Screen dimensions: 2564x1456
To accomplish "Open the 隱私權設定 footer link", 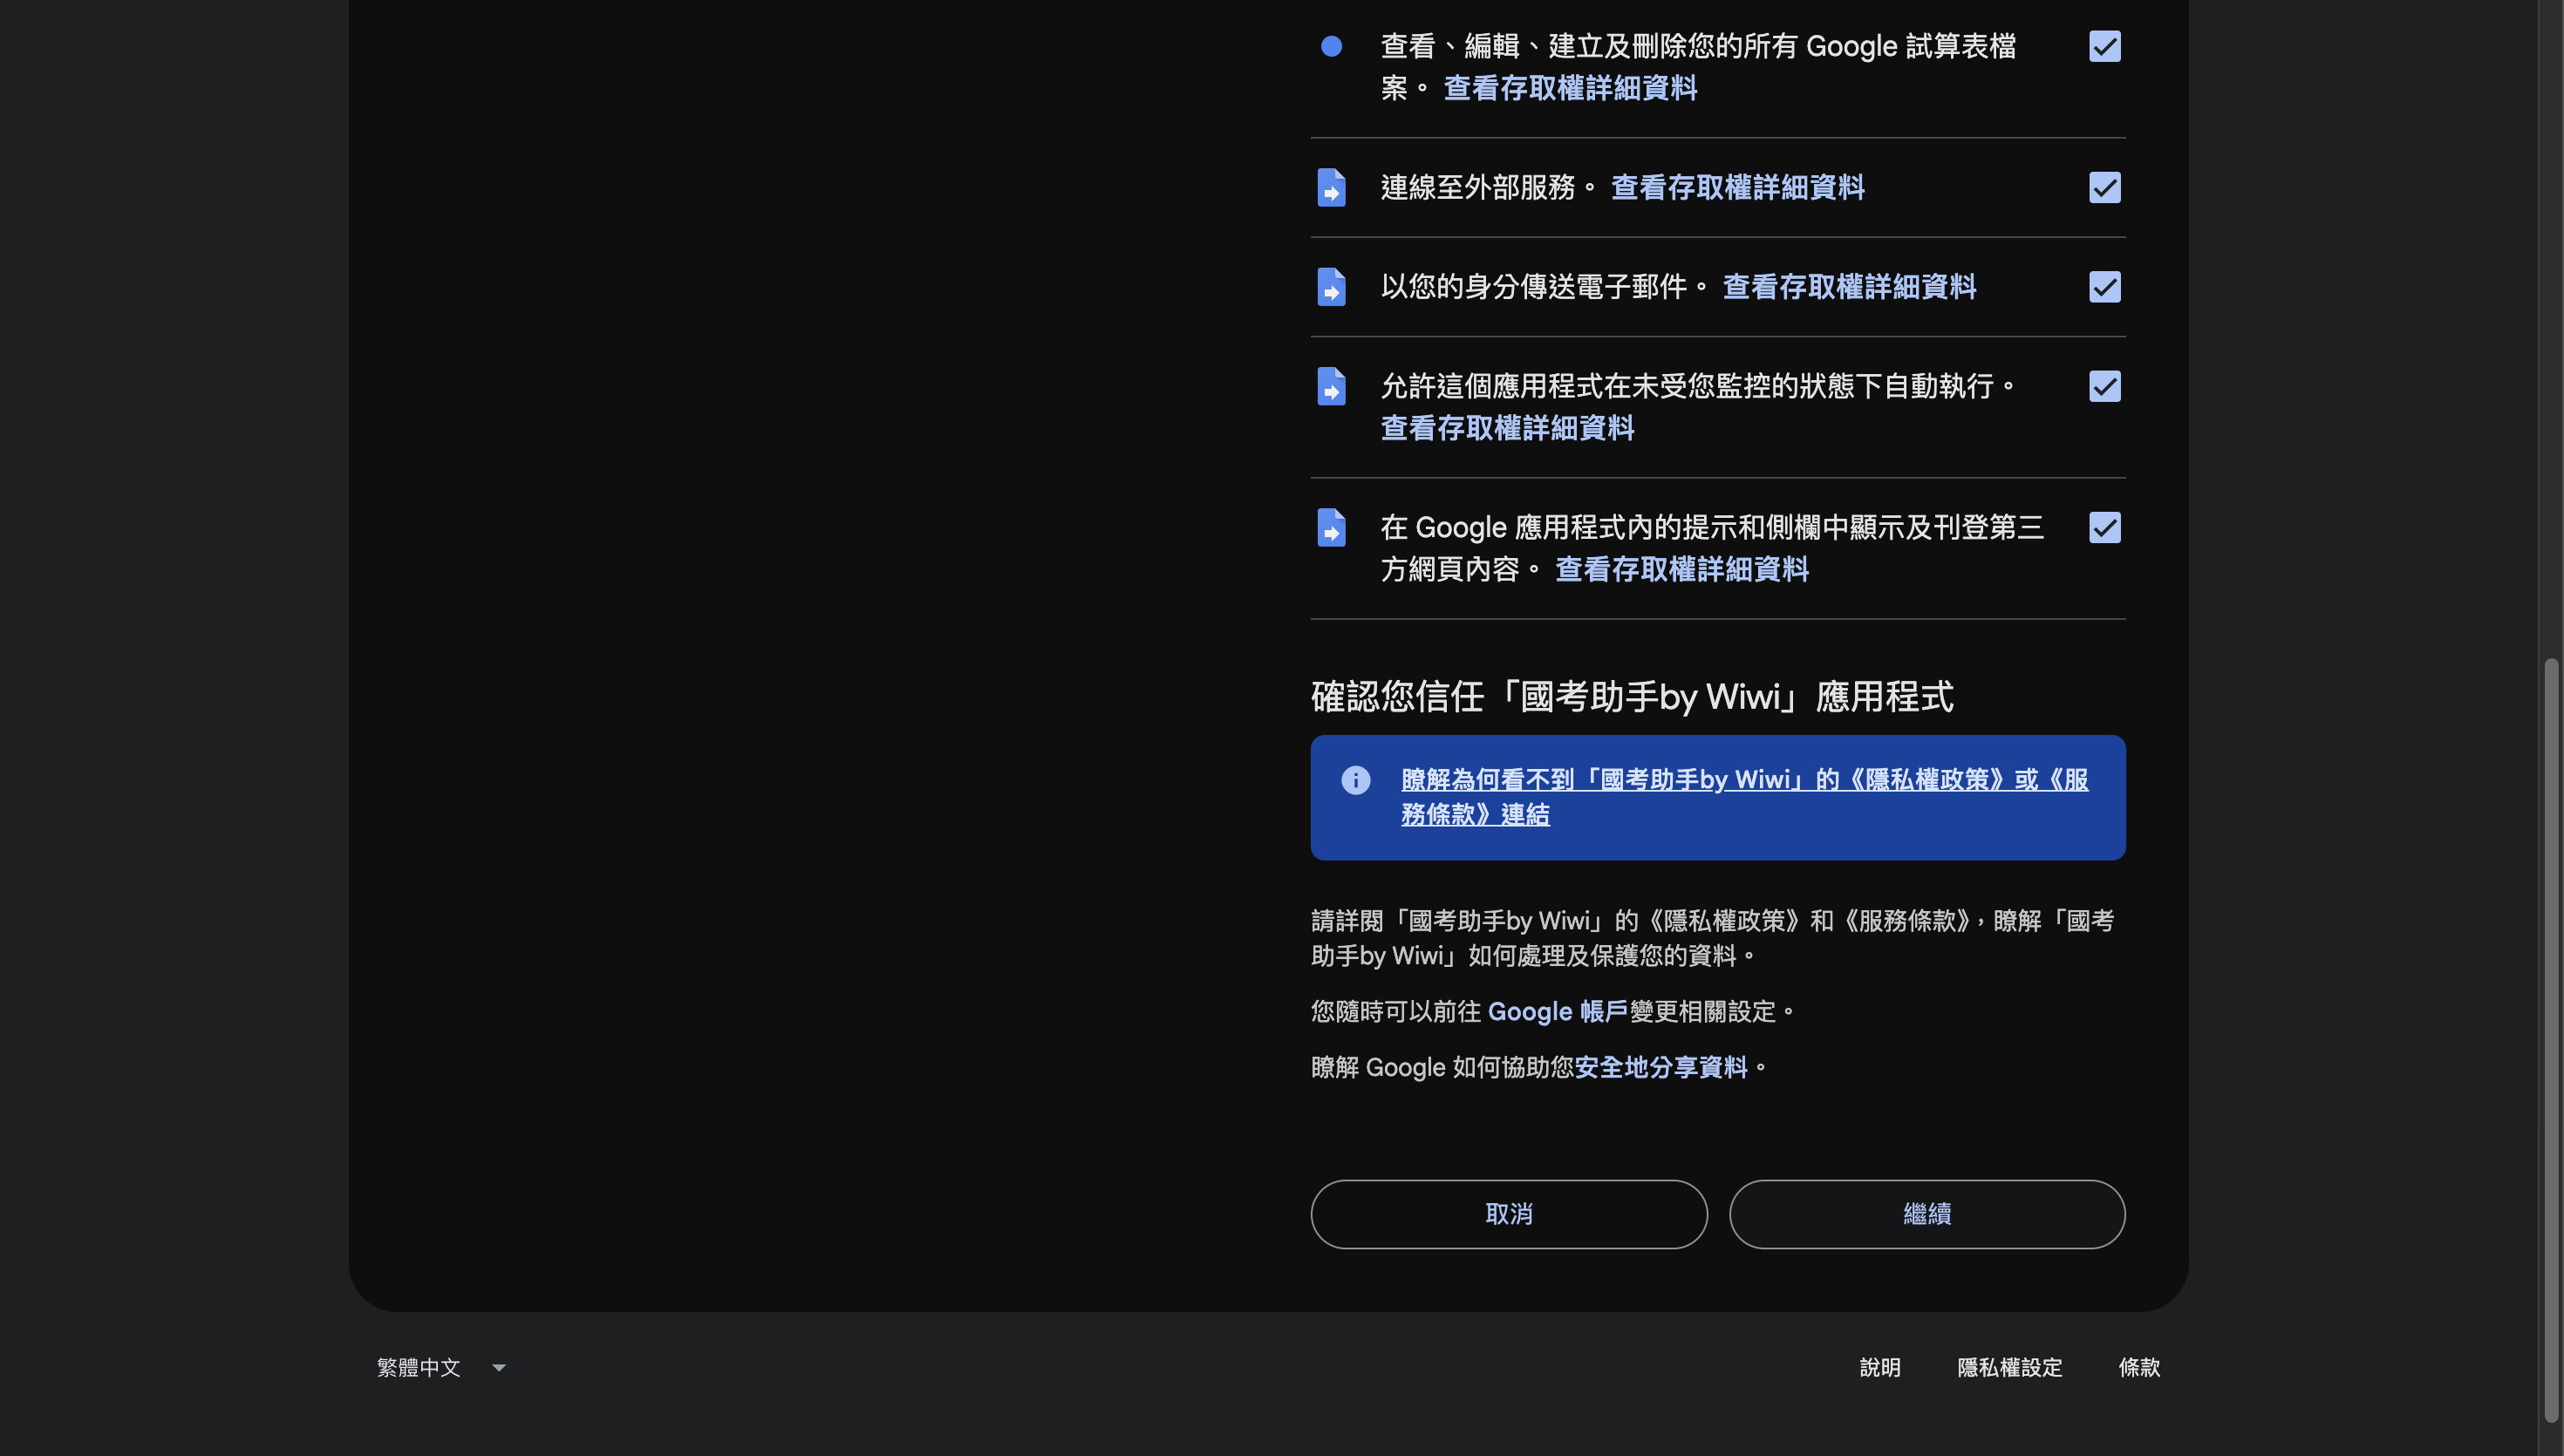I will pyautogui.click(x=2010, y=1367).
